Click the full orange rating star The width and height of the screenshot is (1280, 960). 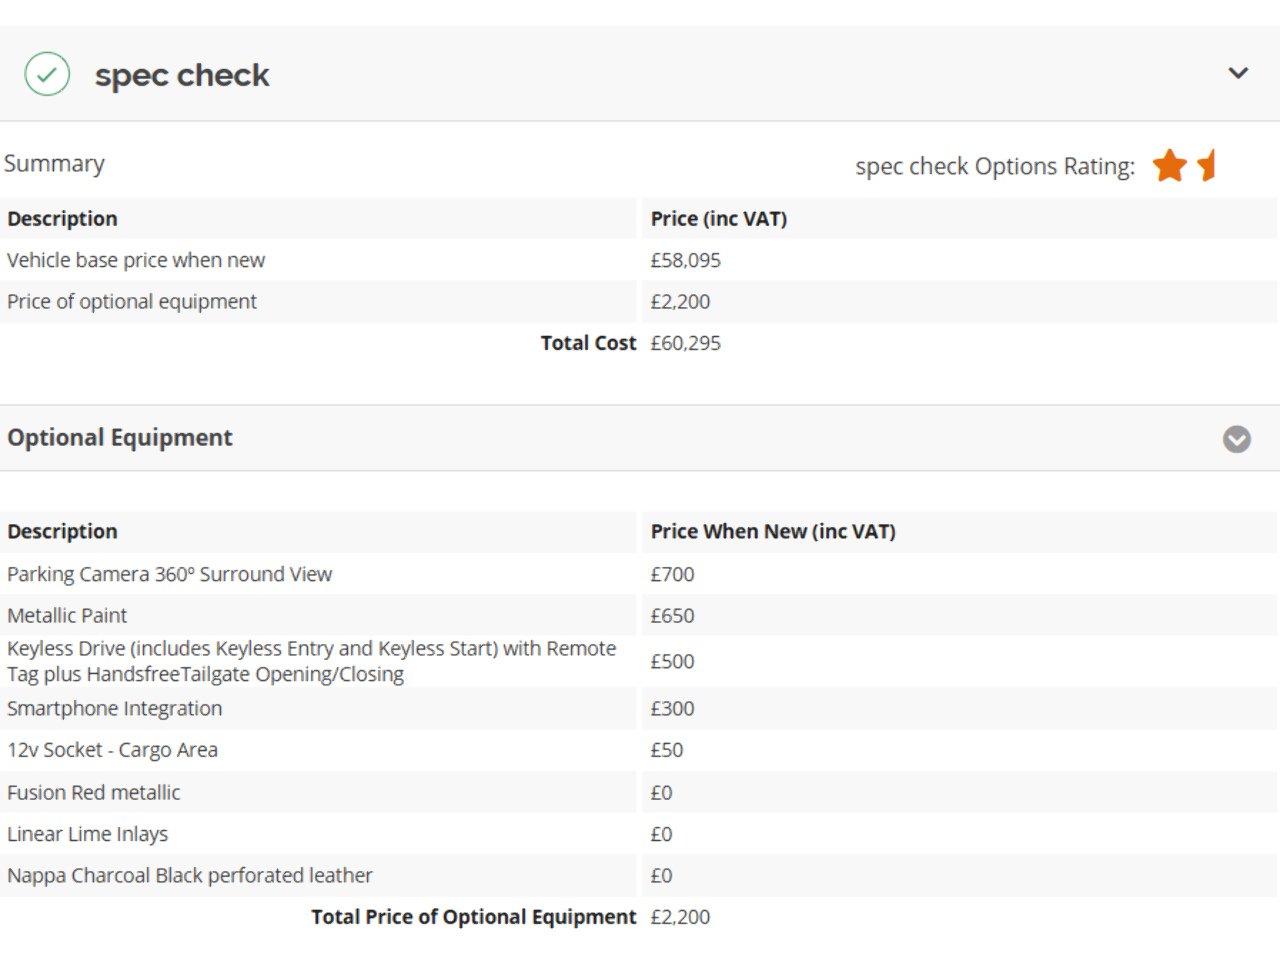pos(1169,165)
